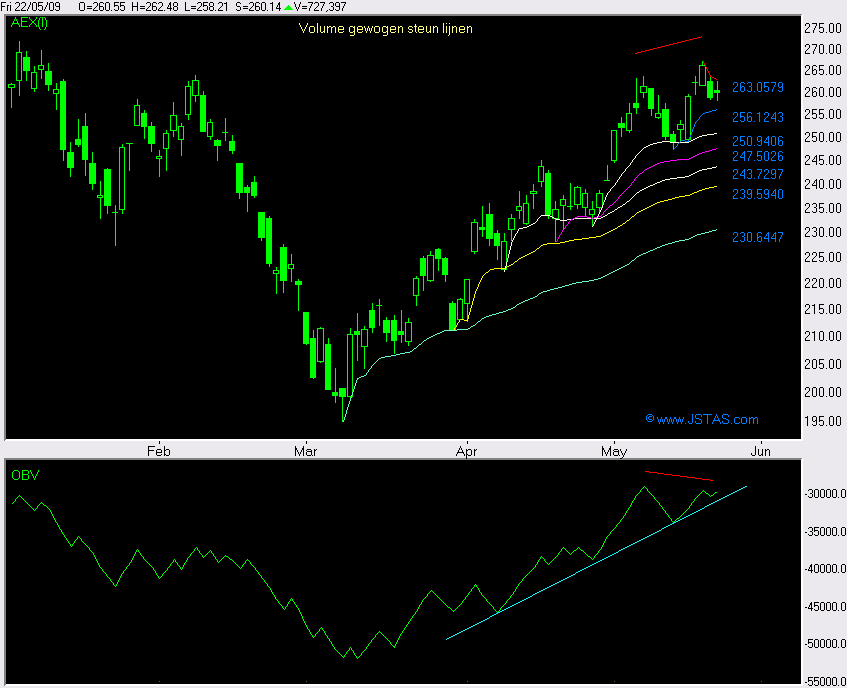
Task: Select the chart title 'Volume gewogen steun lijnen'
Action: click(386, 28)
